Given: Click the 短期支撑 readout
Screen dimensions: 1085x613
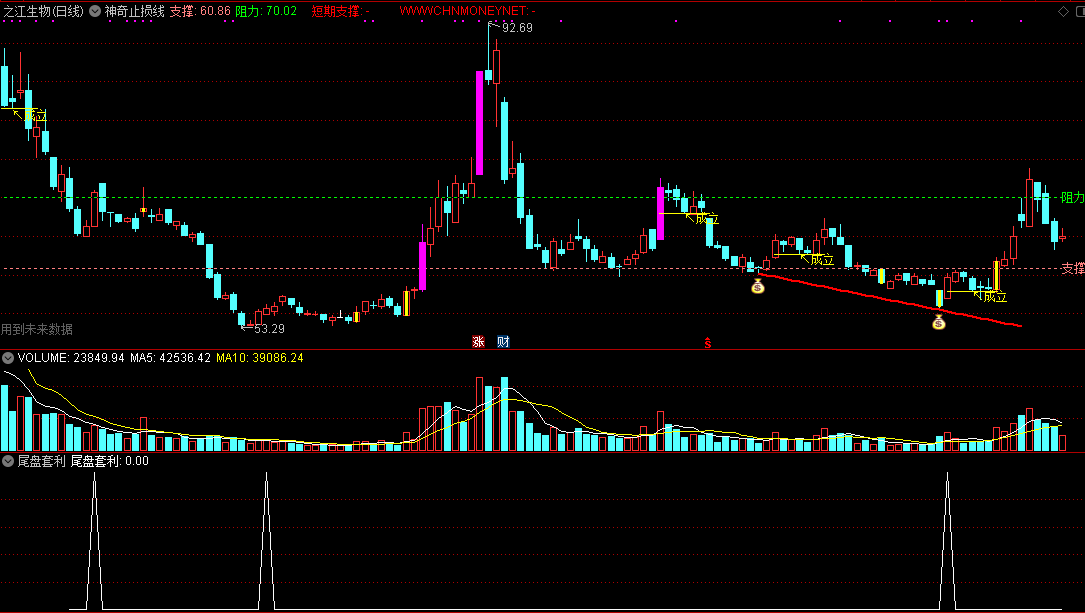Looking at the screenshot, I should tap(340, 11).
